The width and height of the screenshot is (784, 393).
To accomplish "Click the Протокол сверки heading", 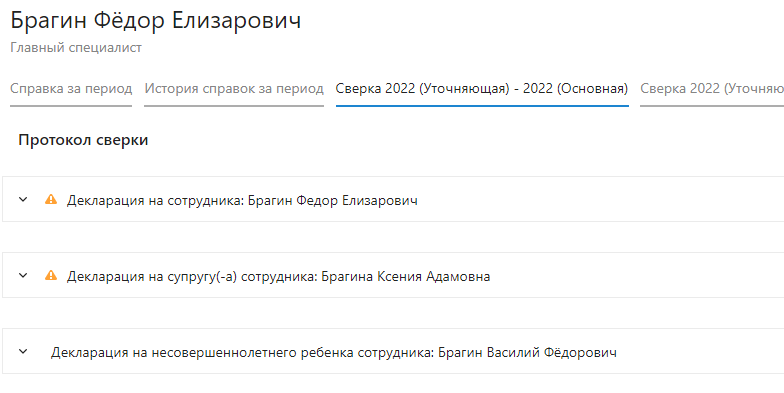I will (x=84, y=140).
